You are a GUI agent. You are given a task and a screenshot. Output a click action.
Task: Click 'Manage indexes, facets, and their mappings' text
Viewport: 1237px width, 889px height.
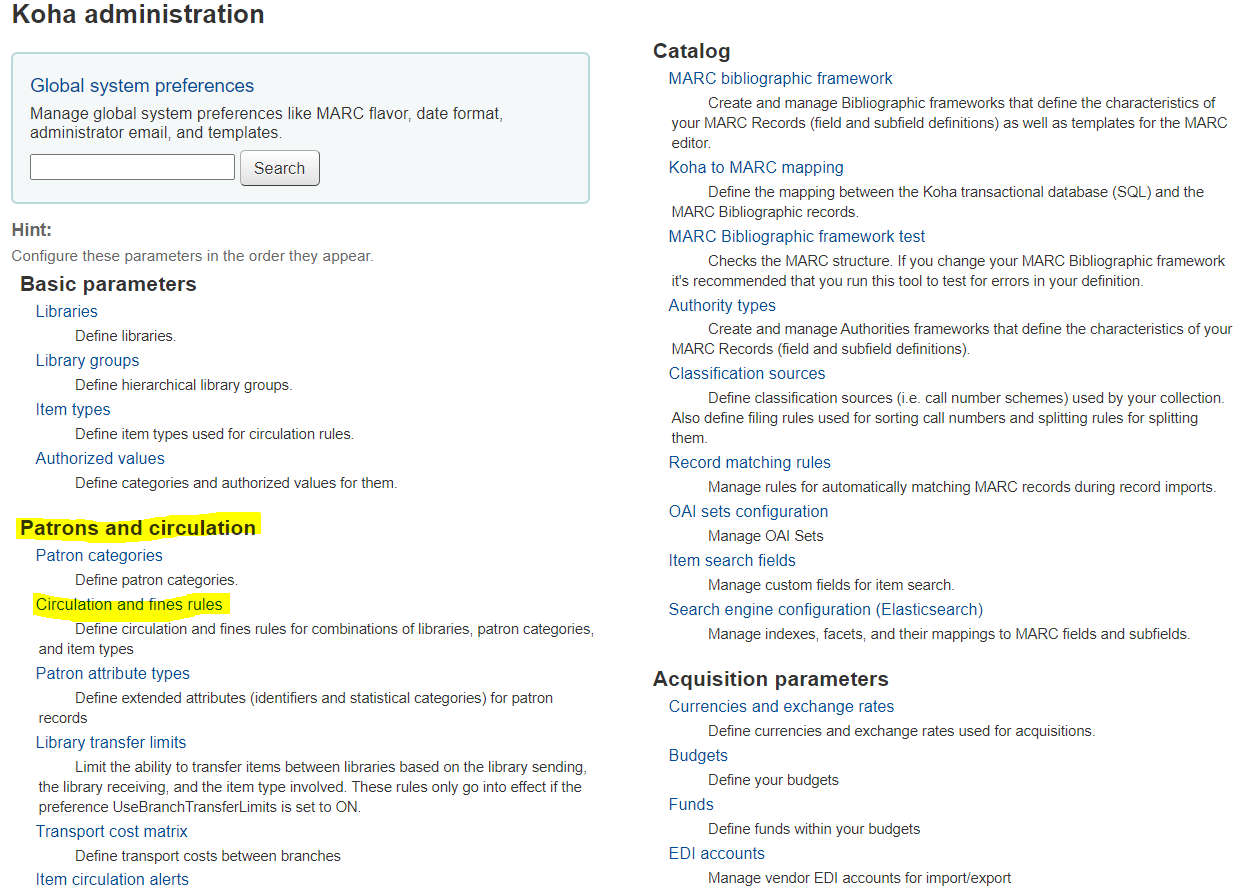tap(949, 634)
